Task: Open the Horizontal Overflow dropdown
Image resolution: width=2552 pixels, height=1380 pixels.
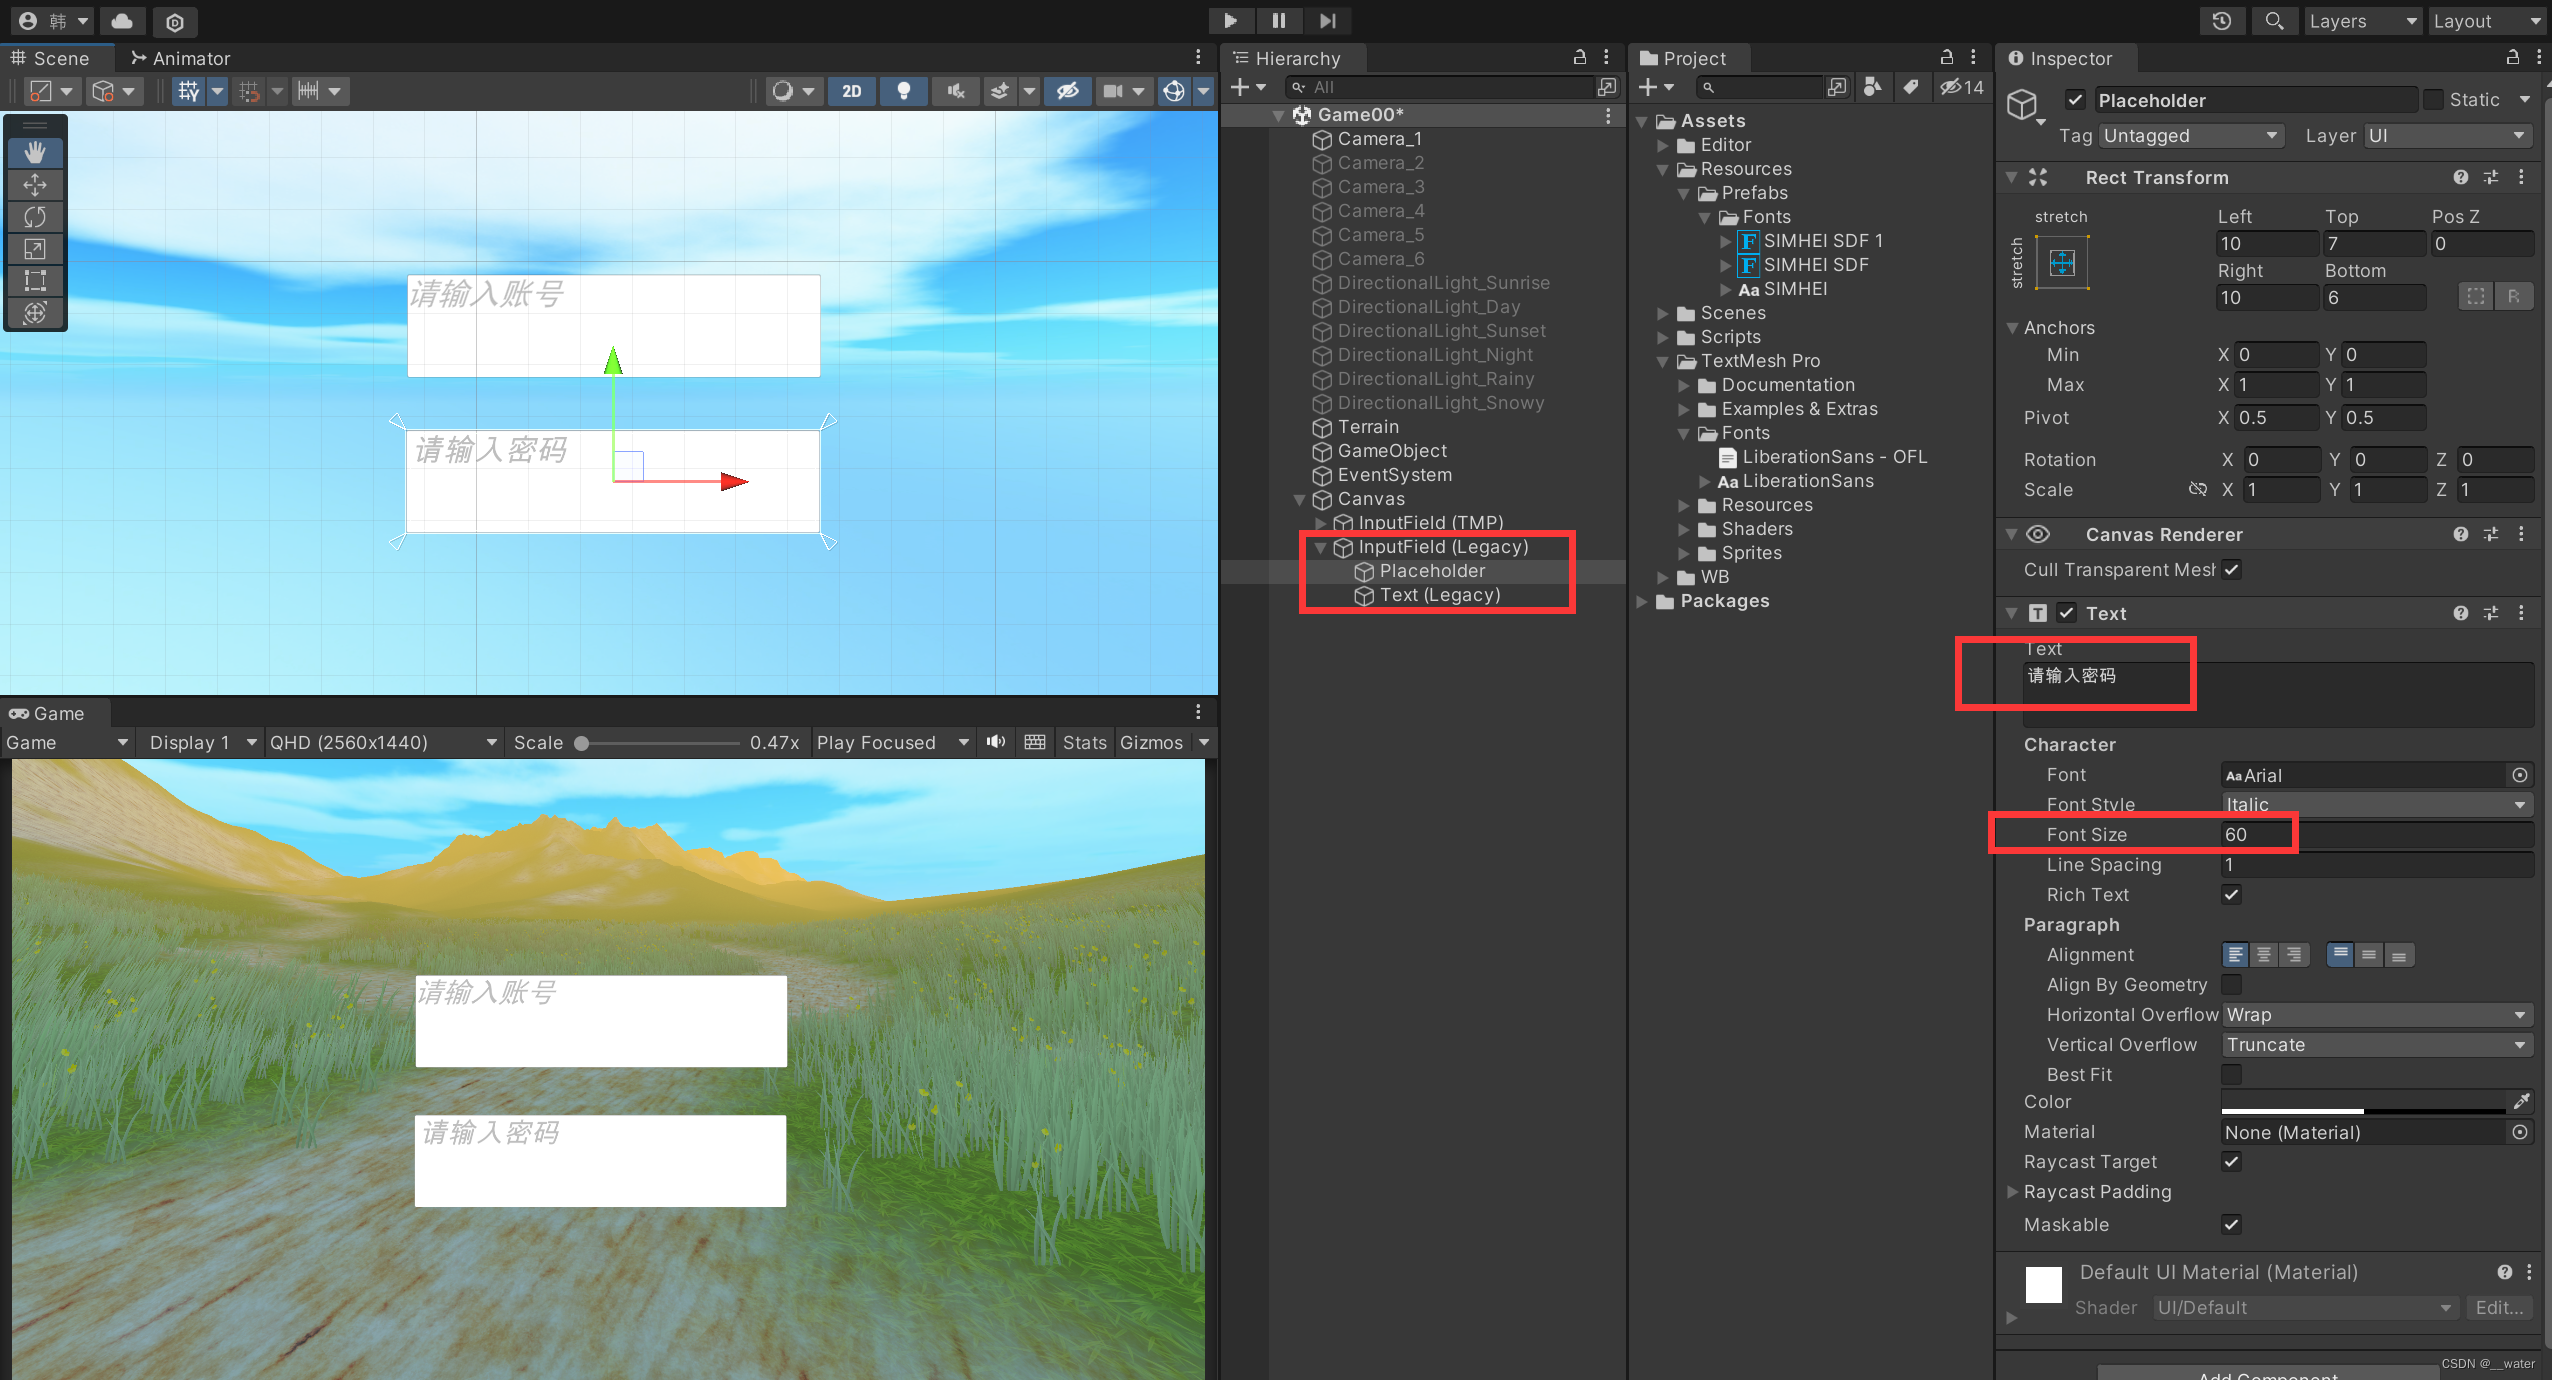Action: pos(2375,1014)
